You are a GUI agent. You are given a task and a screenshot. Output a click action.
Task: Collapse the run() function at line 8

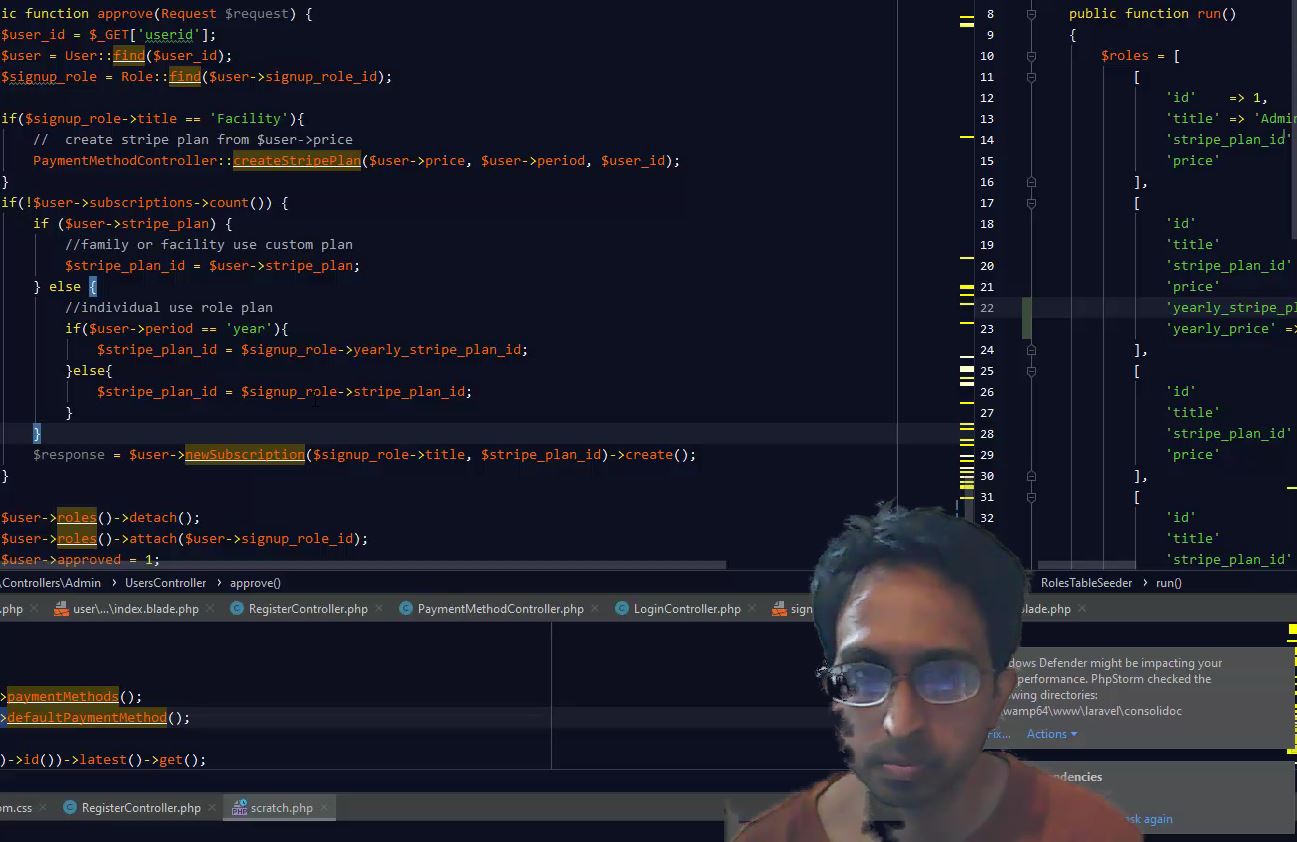tap(1031, 14)
